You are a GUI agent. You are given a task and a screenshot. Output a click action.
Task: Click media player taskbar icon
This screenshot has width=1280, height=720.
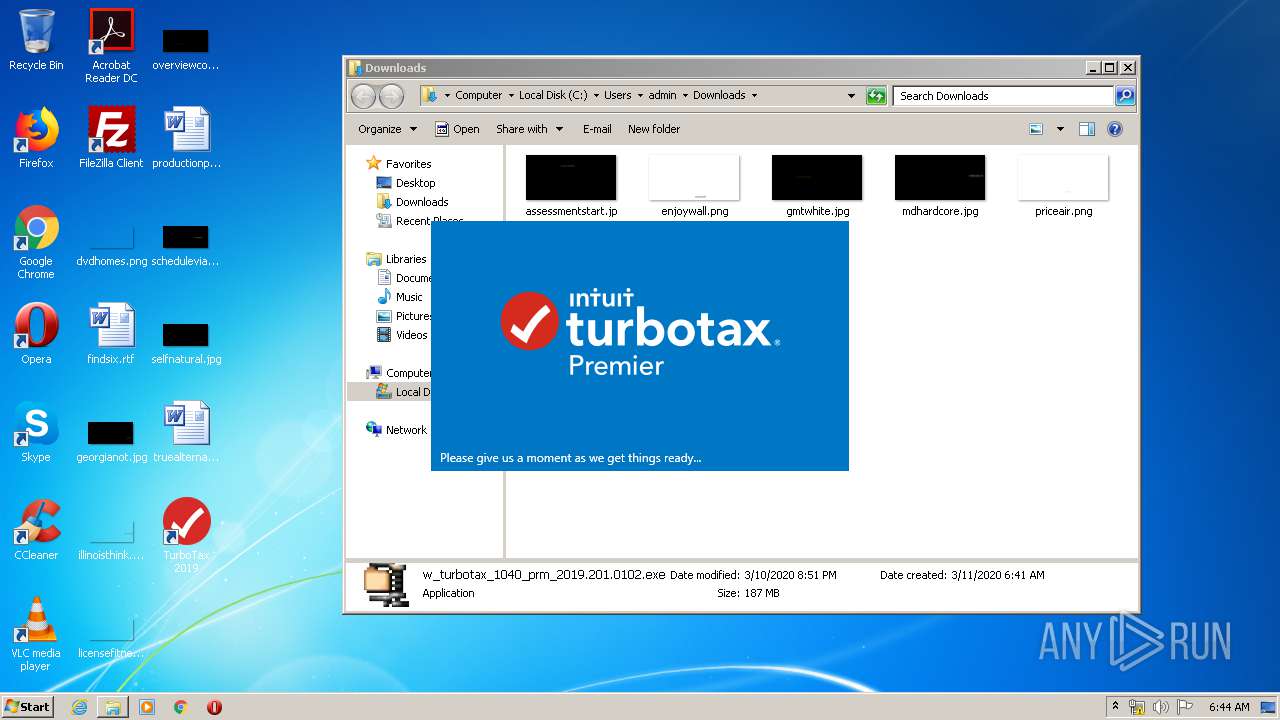coord(147,707)
